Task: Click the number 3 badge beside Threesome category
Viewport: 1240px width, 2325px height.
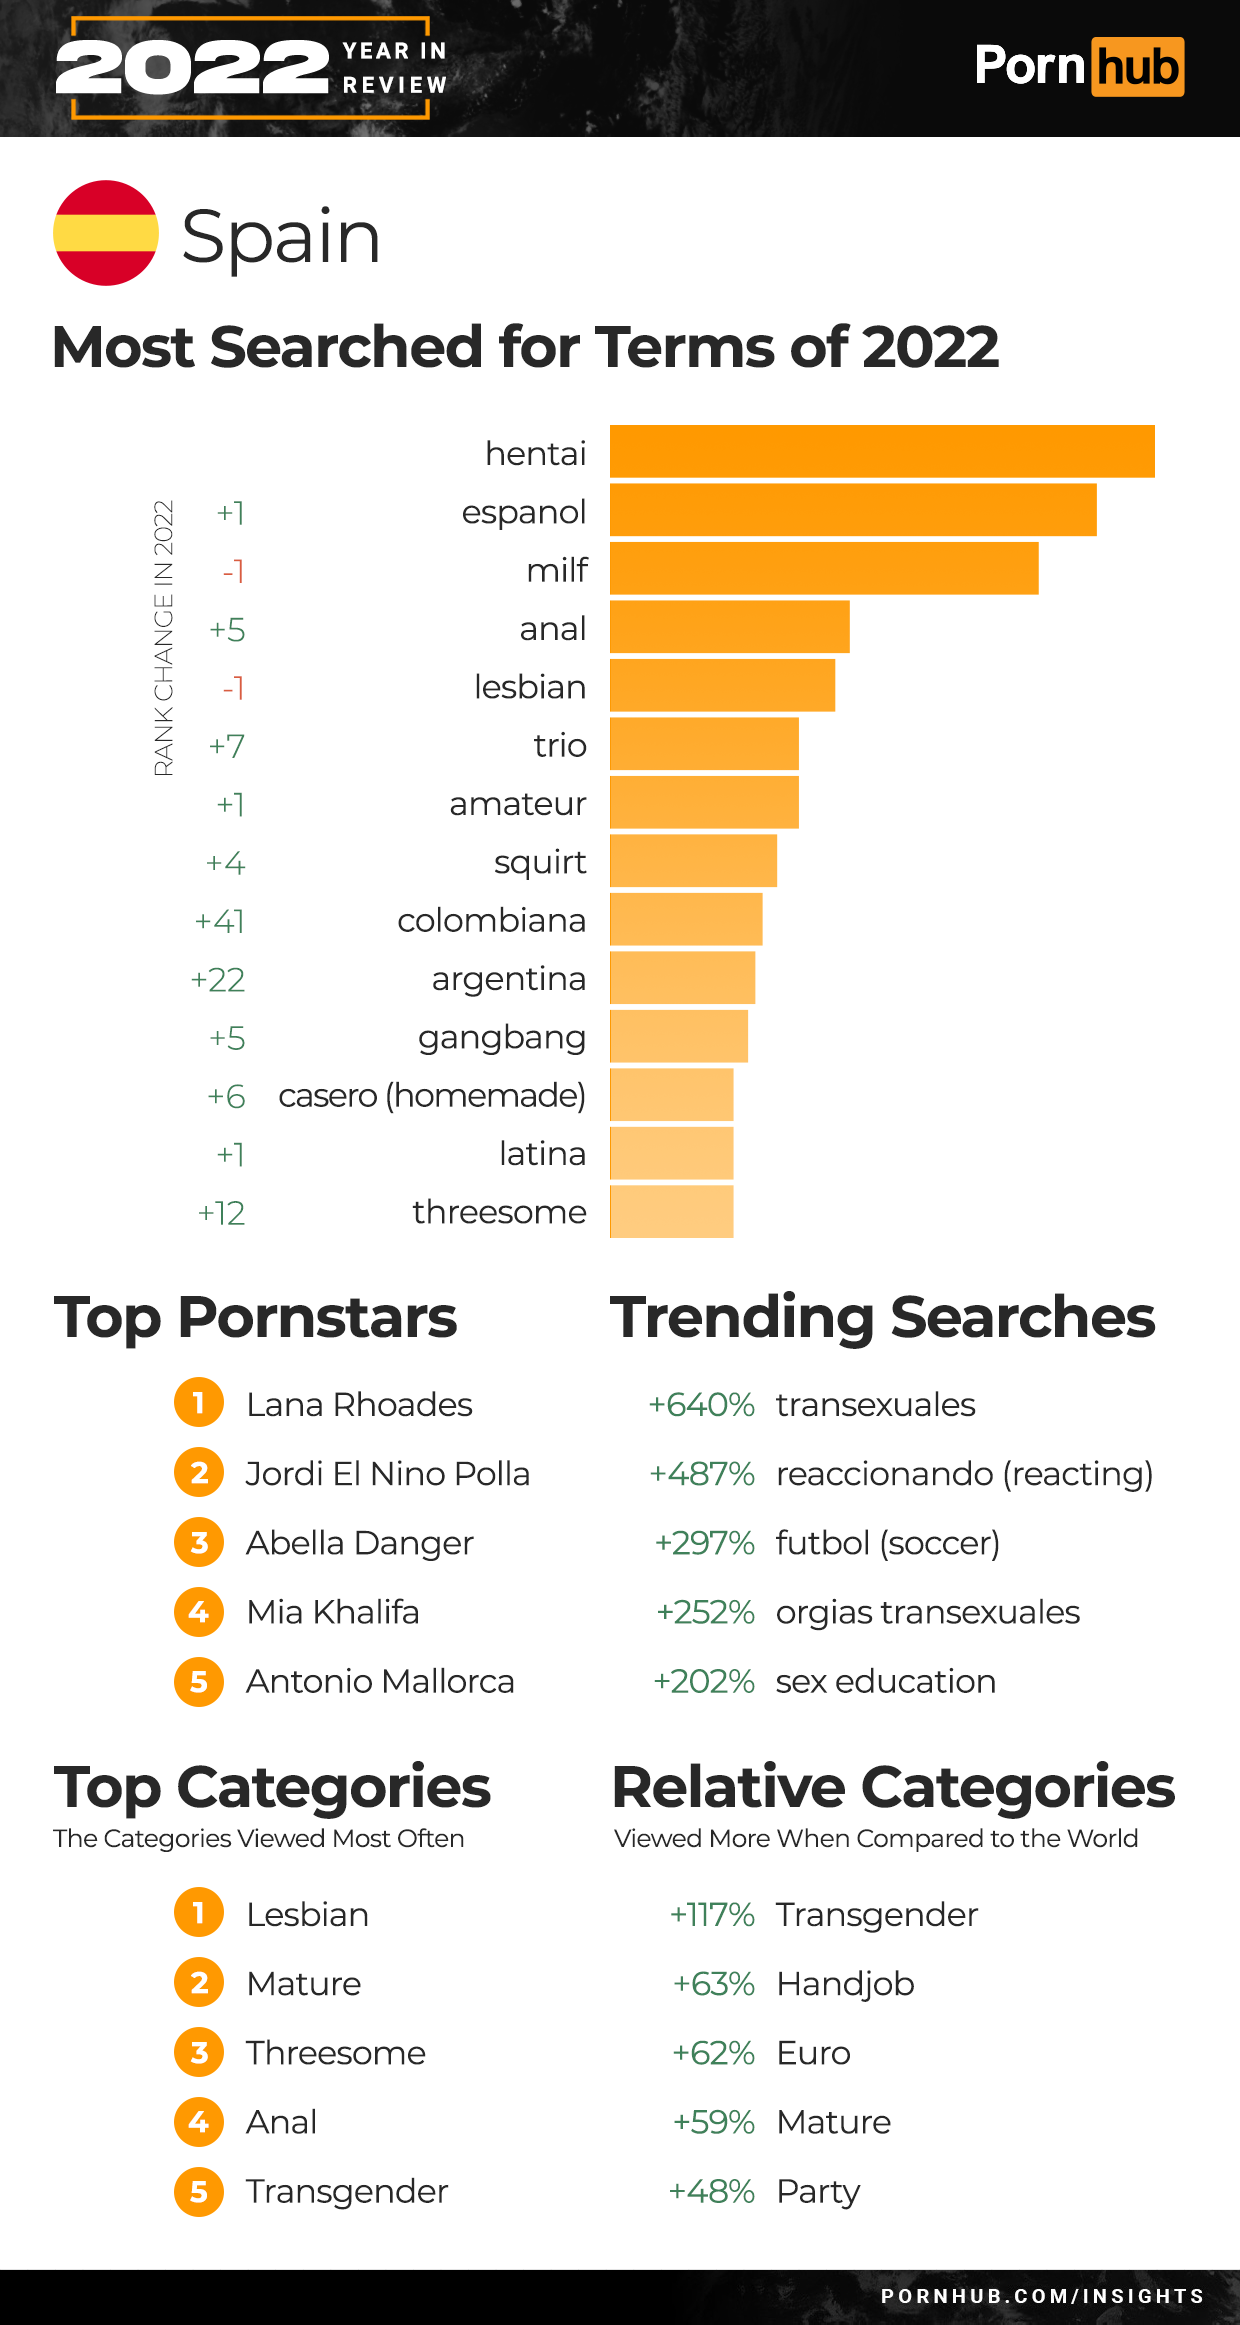Action: click(x=199, y=2052)
